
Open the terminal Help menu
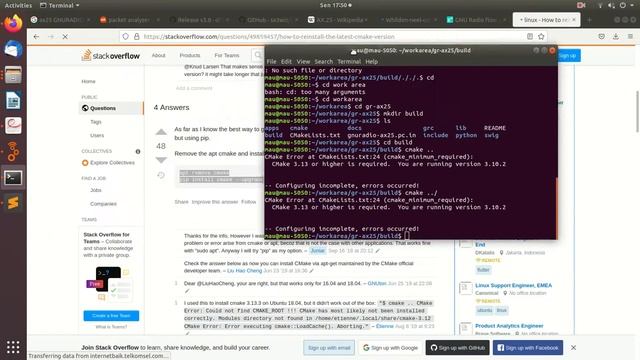point(371,62)
